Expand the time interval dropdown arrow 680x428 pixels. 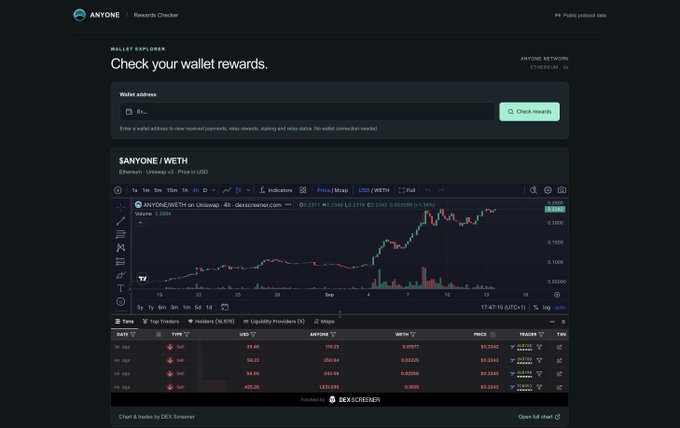[213, 190]
